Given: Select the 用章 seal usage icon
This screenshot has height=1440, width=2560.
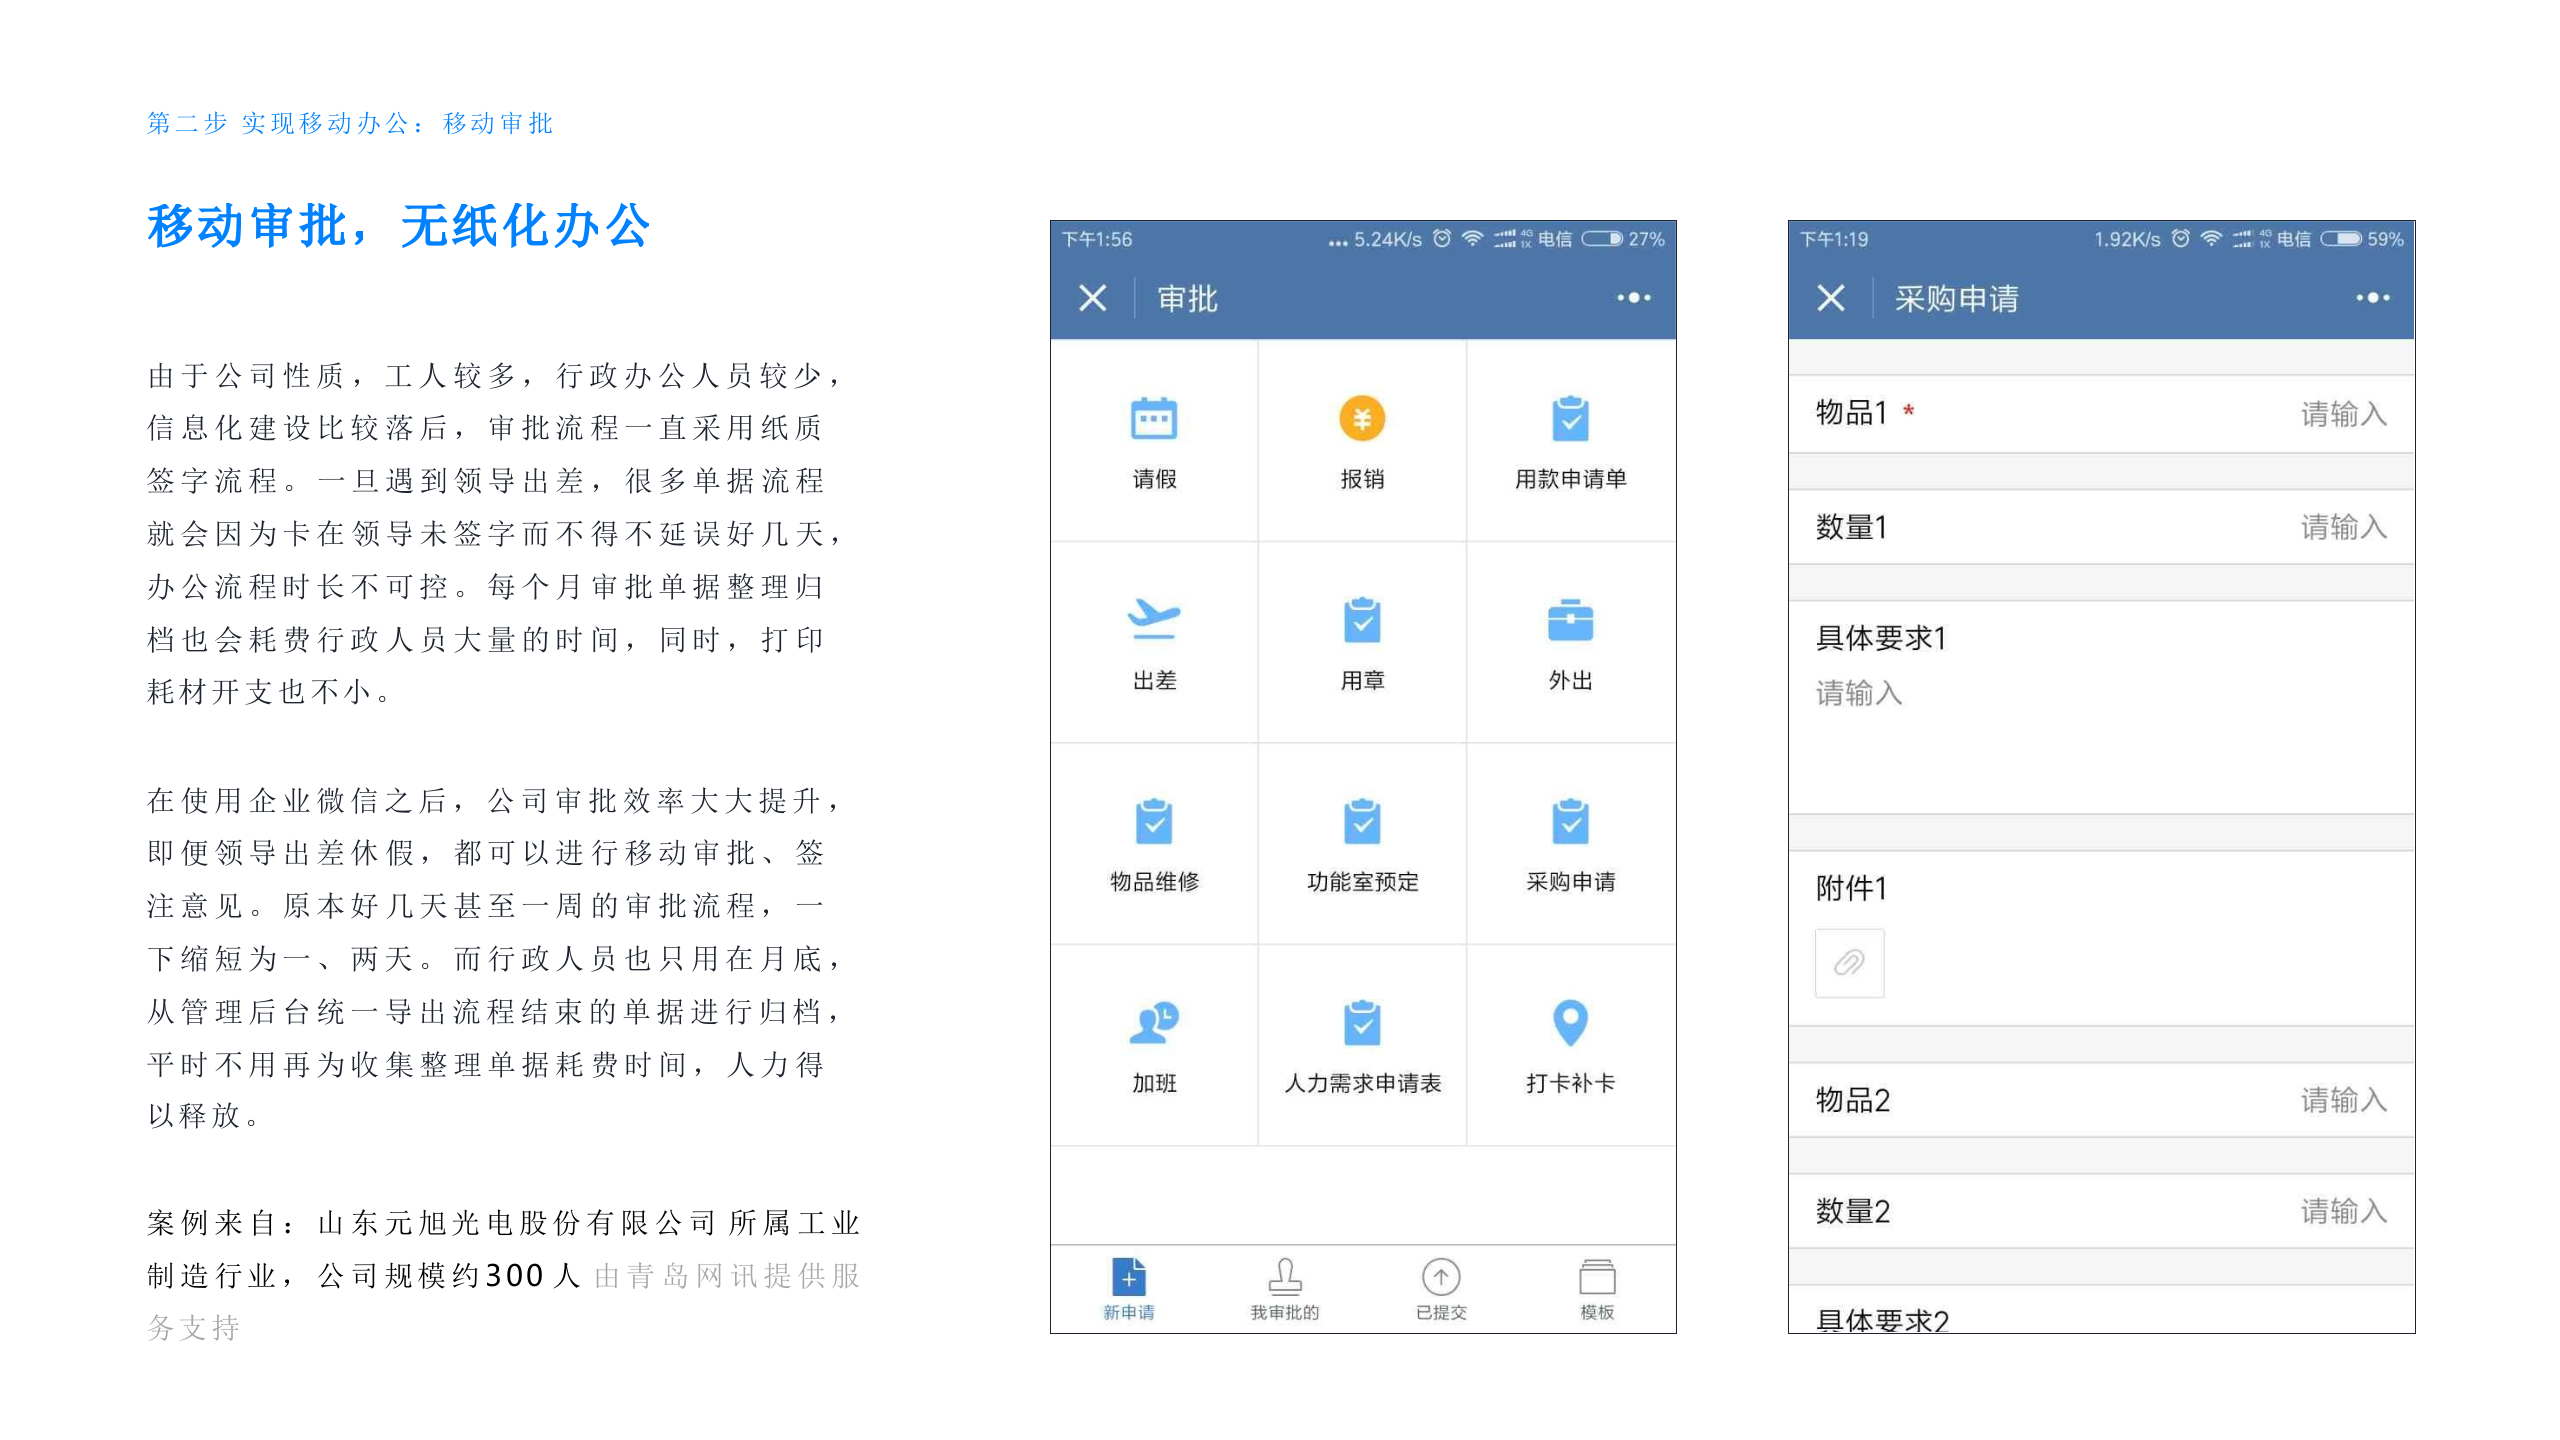Looking at the screenshot, I should click(x=1361, y=640).
